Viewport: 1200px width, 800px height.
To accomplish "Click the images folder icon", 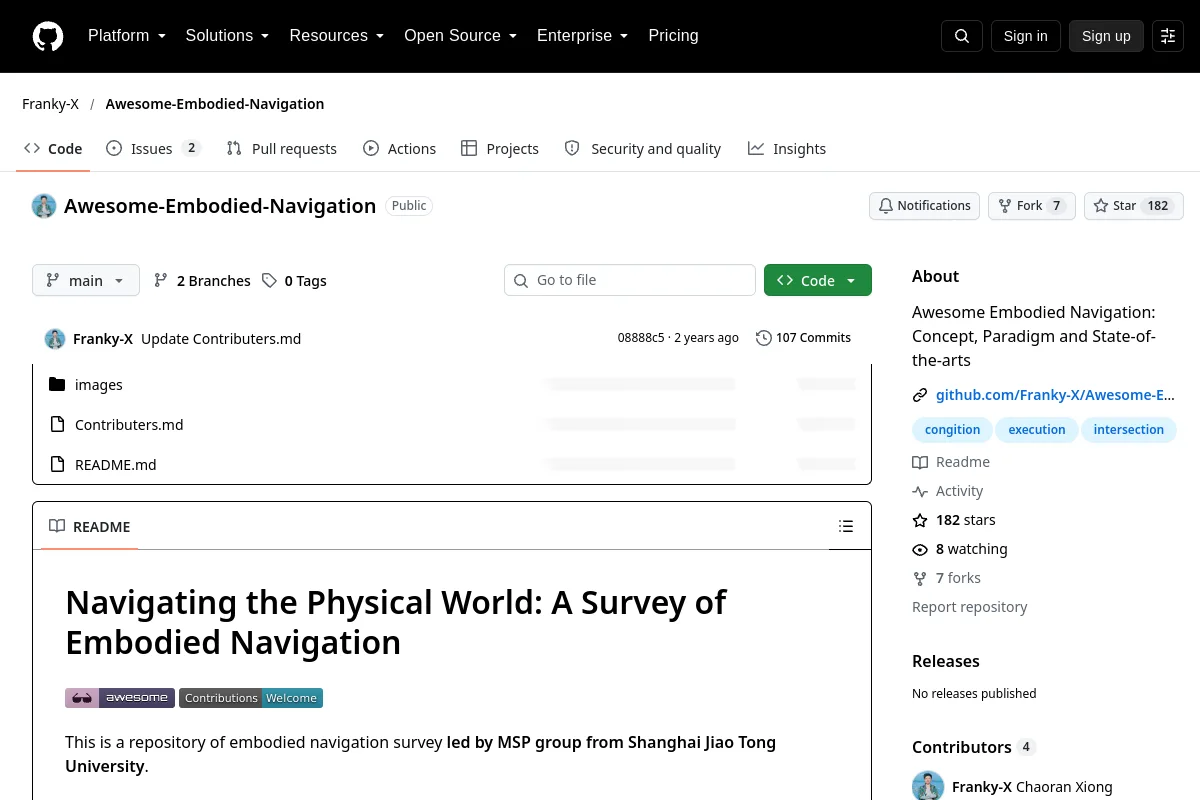I will pyautogui.click(x=57, y=385).
